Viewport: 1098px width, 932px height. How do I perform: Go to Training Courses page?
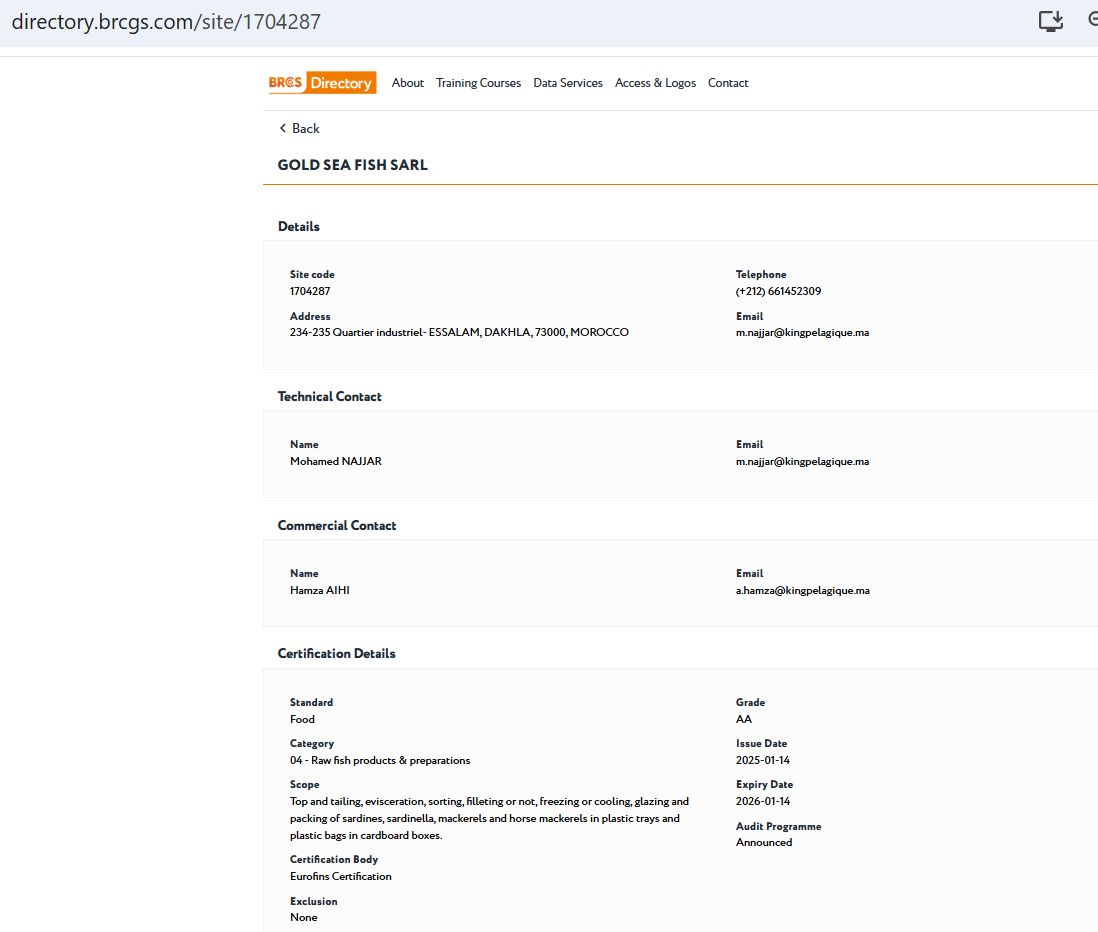click(x=478, y=83)
